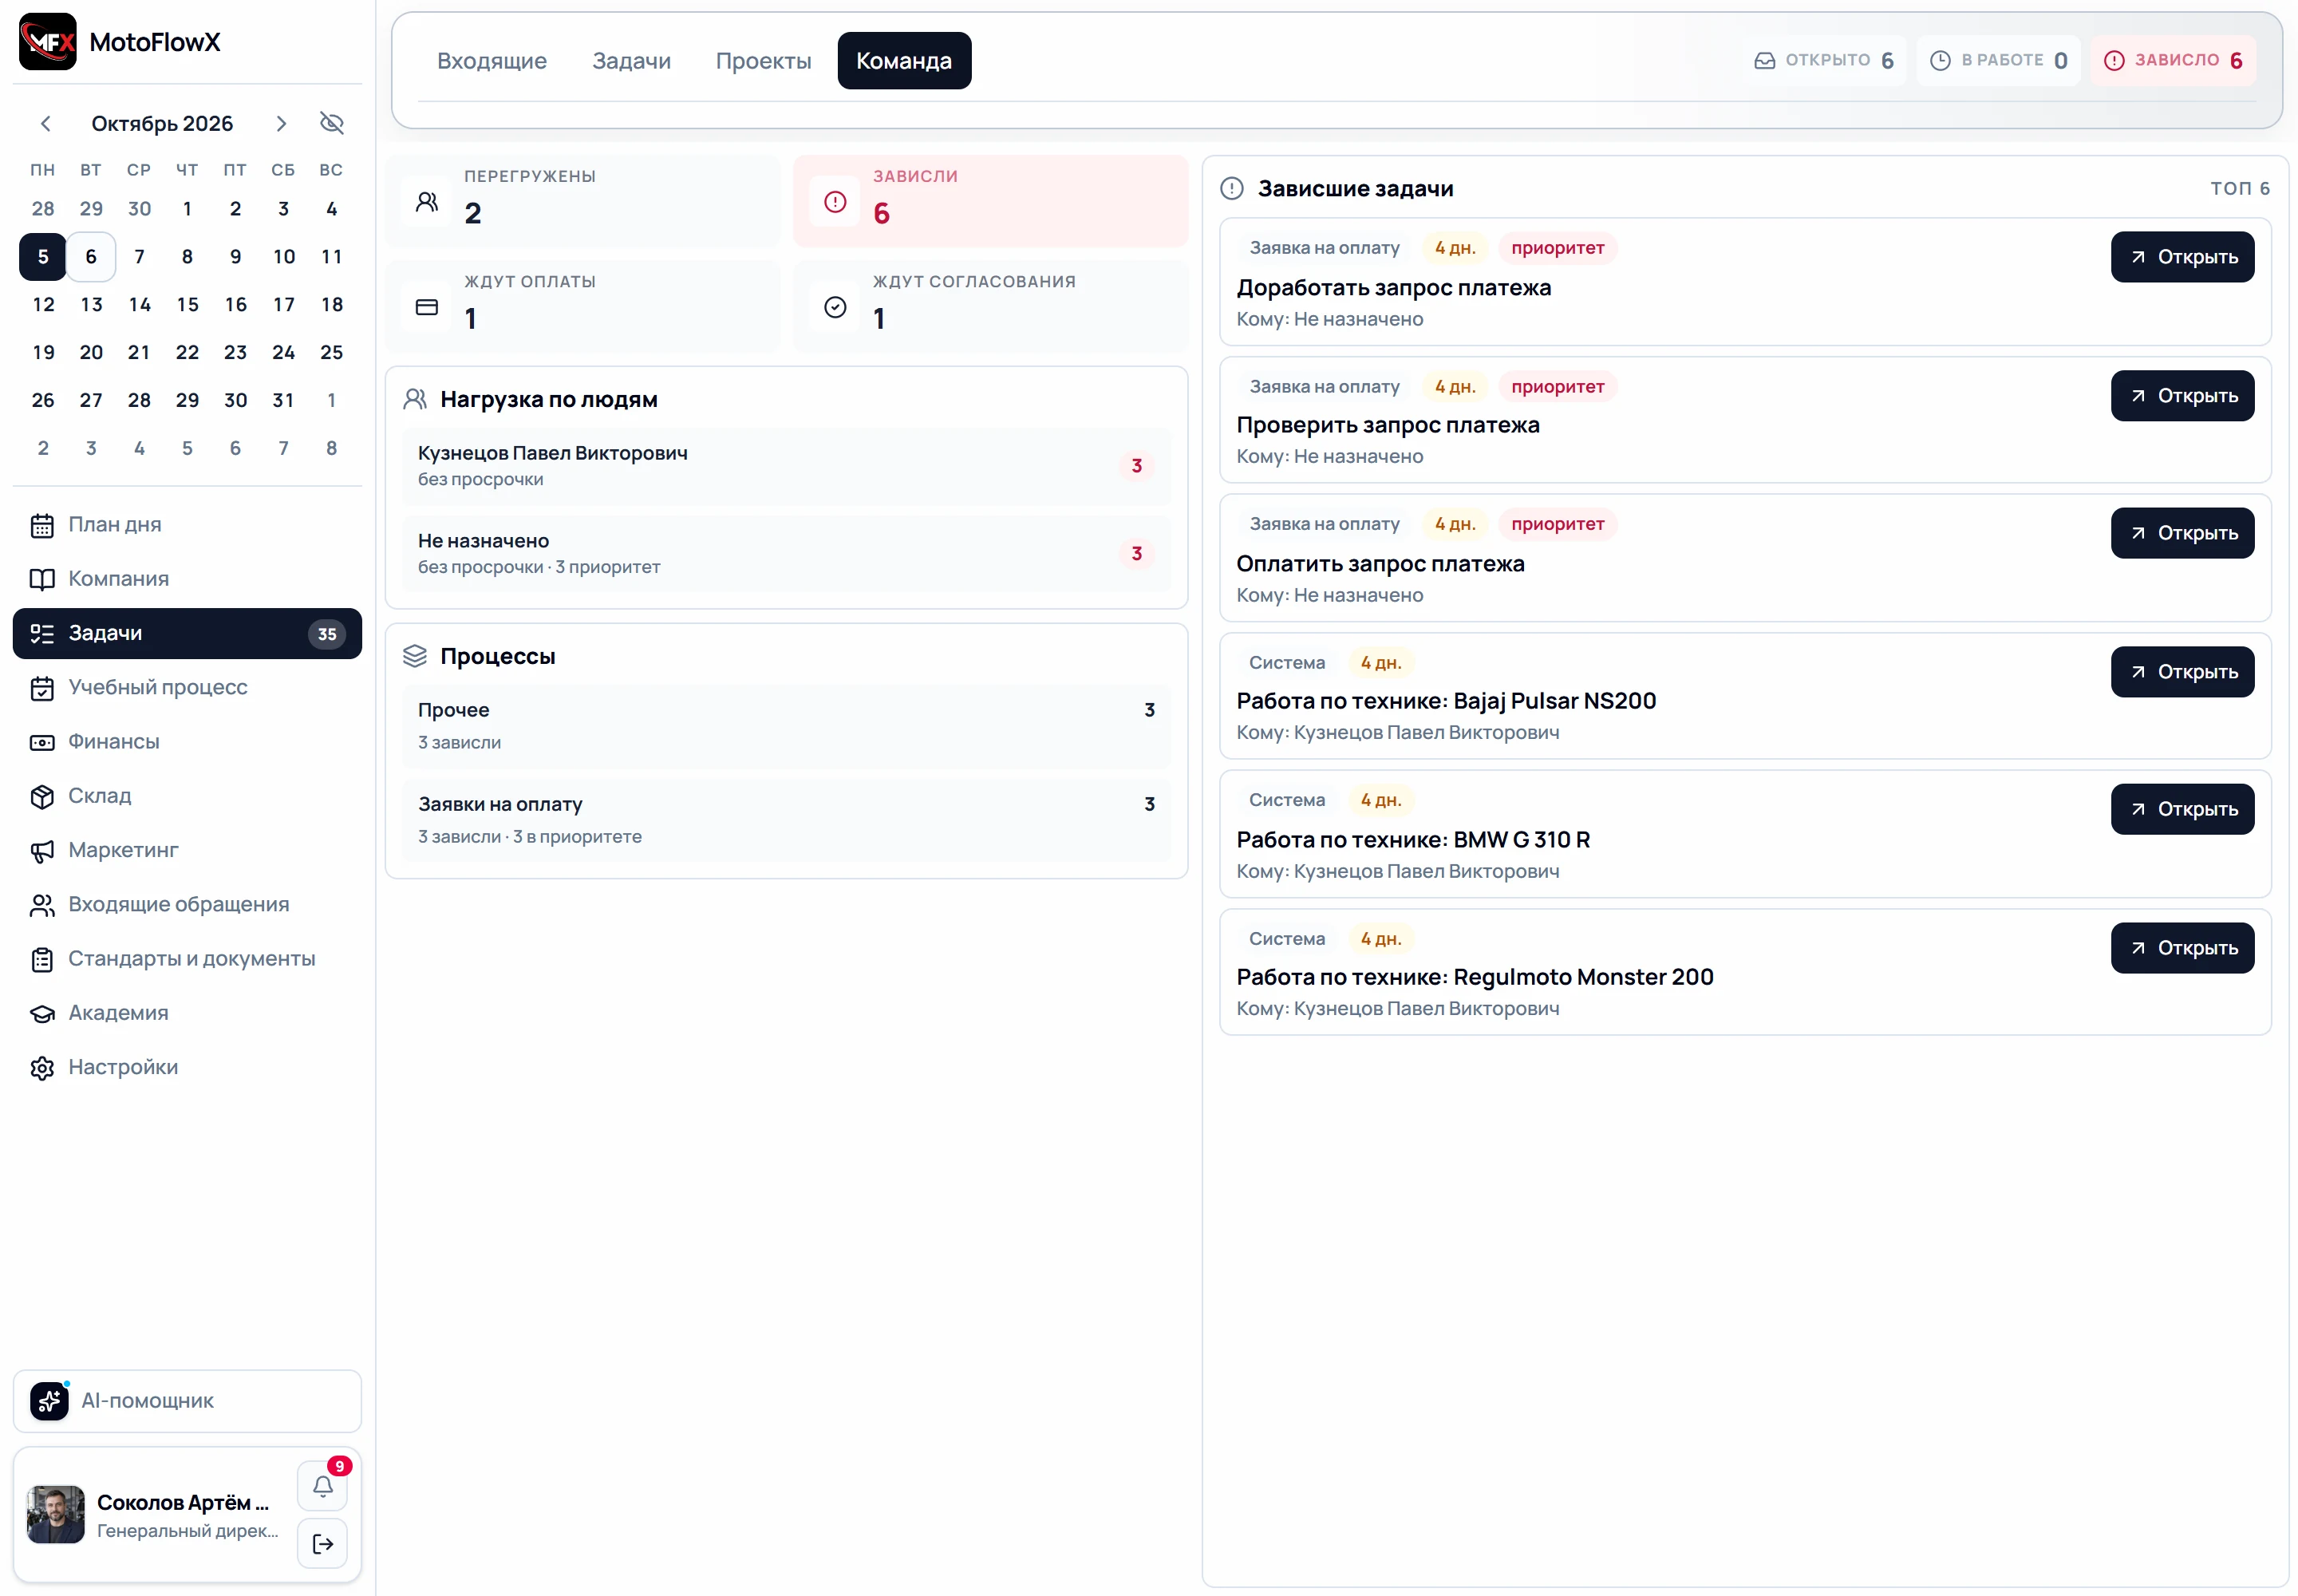Screen dimensions: 2298x1596
Task: Switch to Входящие tab
Action: (492, 61)
